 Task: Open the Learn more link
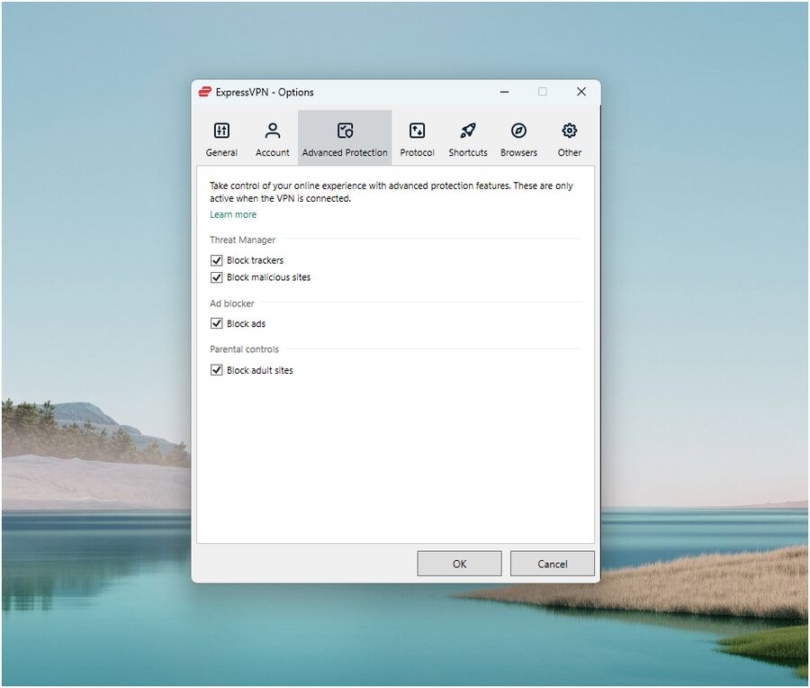233,214
